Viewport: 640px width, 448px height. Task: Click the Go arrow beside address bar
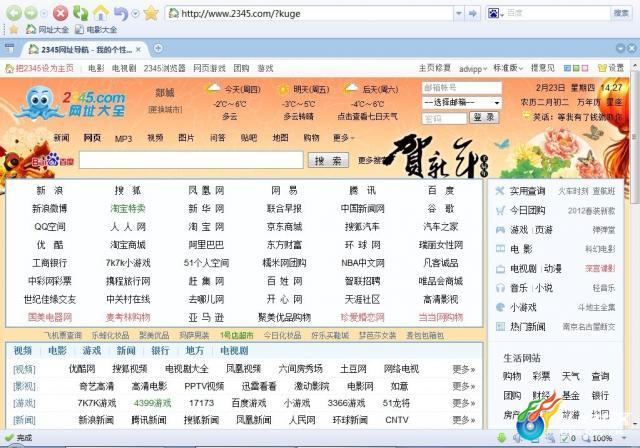(472, 13)
